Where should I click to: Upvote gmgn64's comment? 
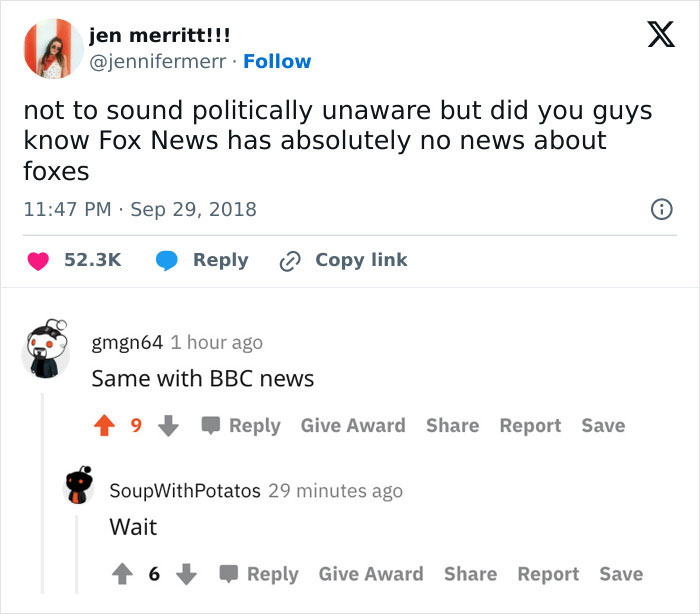(104, 426)
